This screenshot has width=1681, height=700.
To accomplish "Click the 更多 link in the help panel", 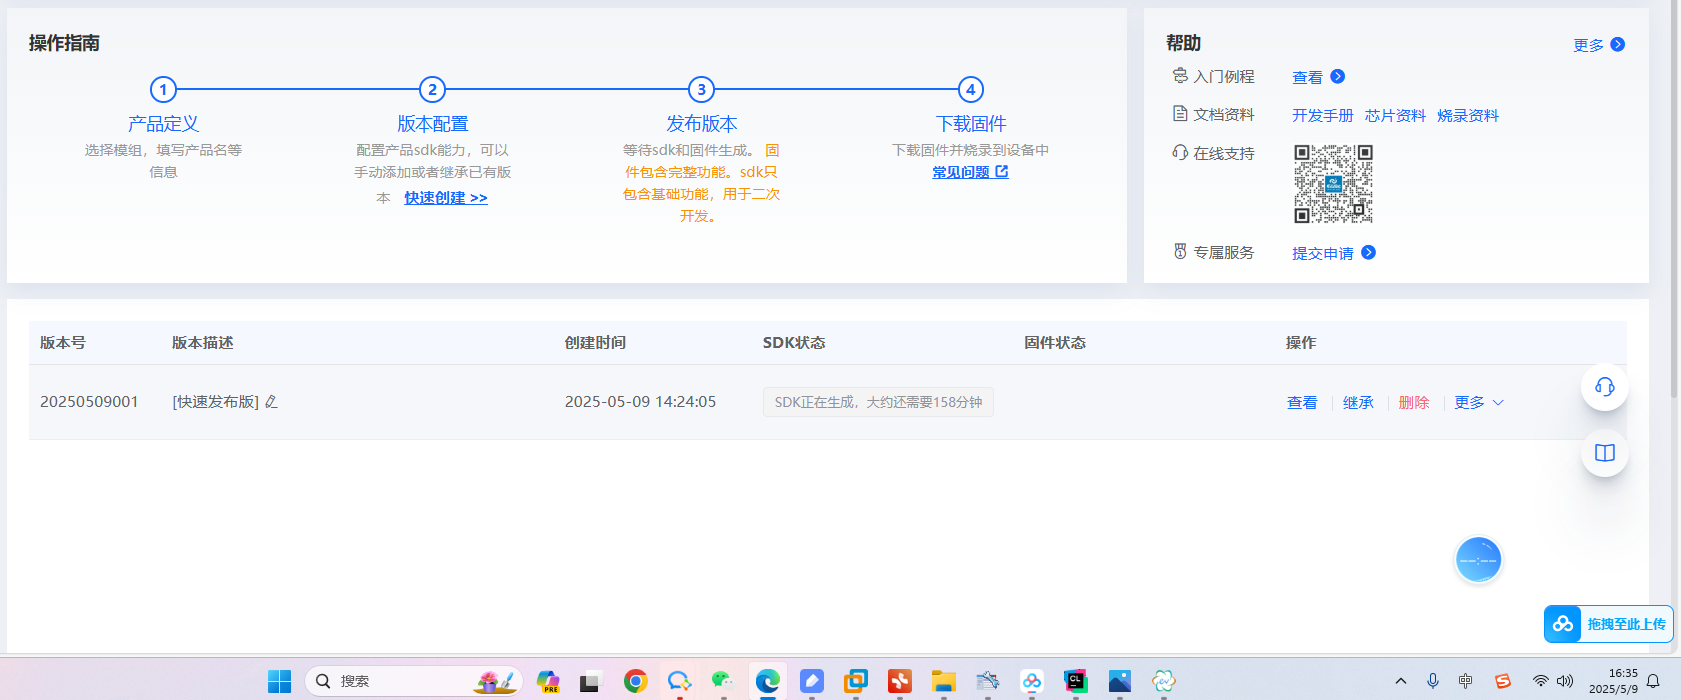I will (x=1588, y=45).
